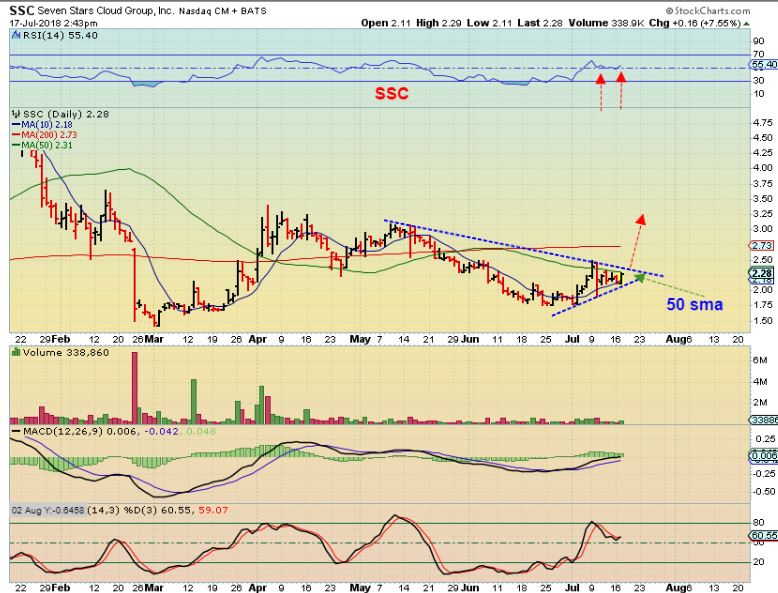Click the 70 level on RSI axis

pos(759,54)
